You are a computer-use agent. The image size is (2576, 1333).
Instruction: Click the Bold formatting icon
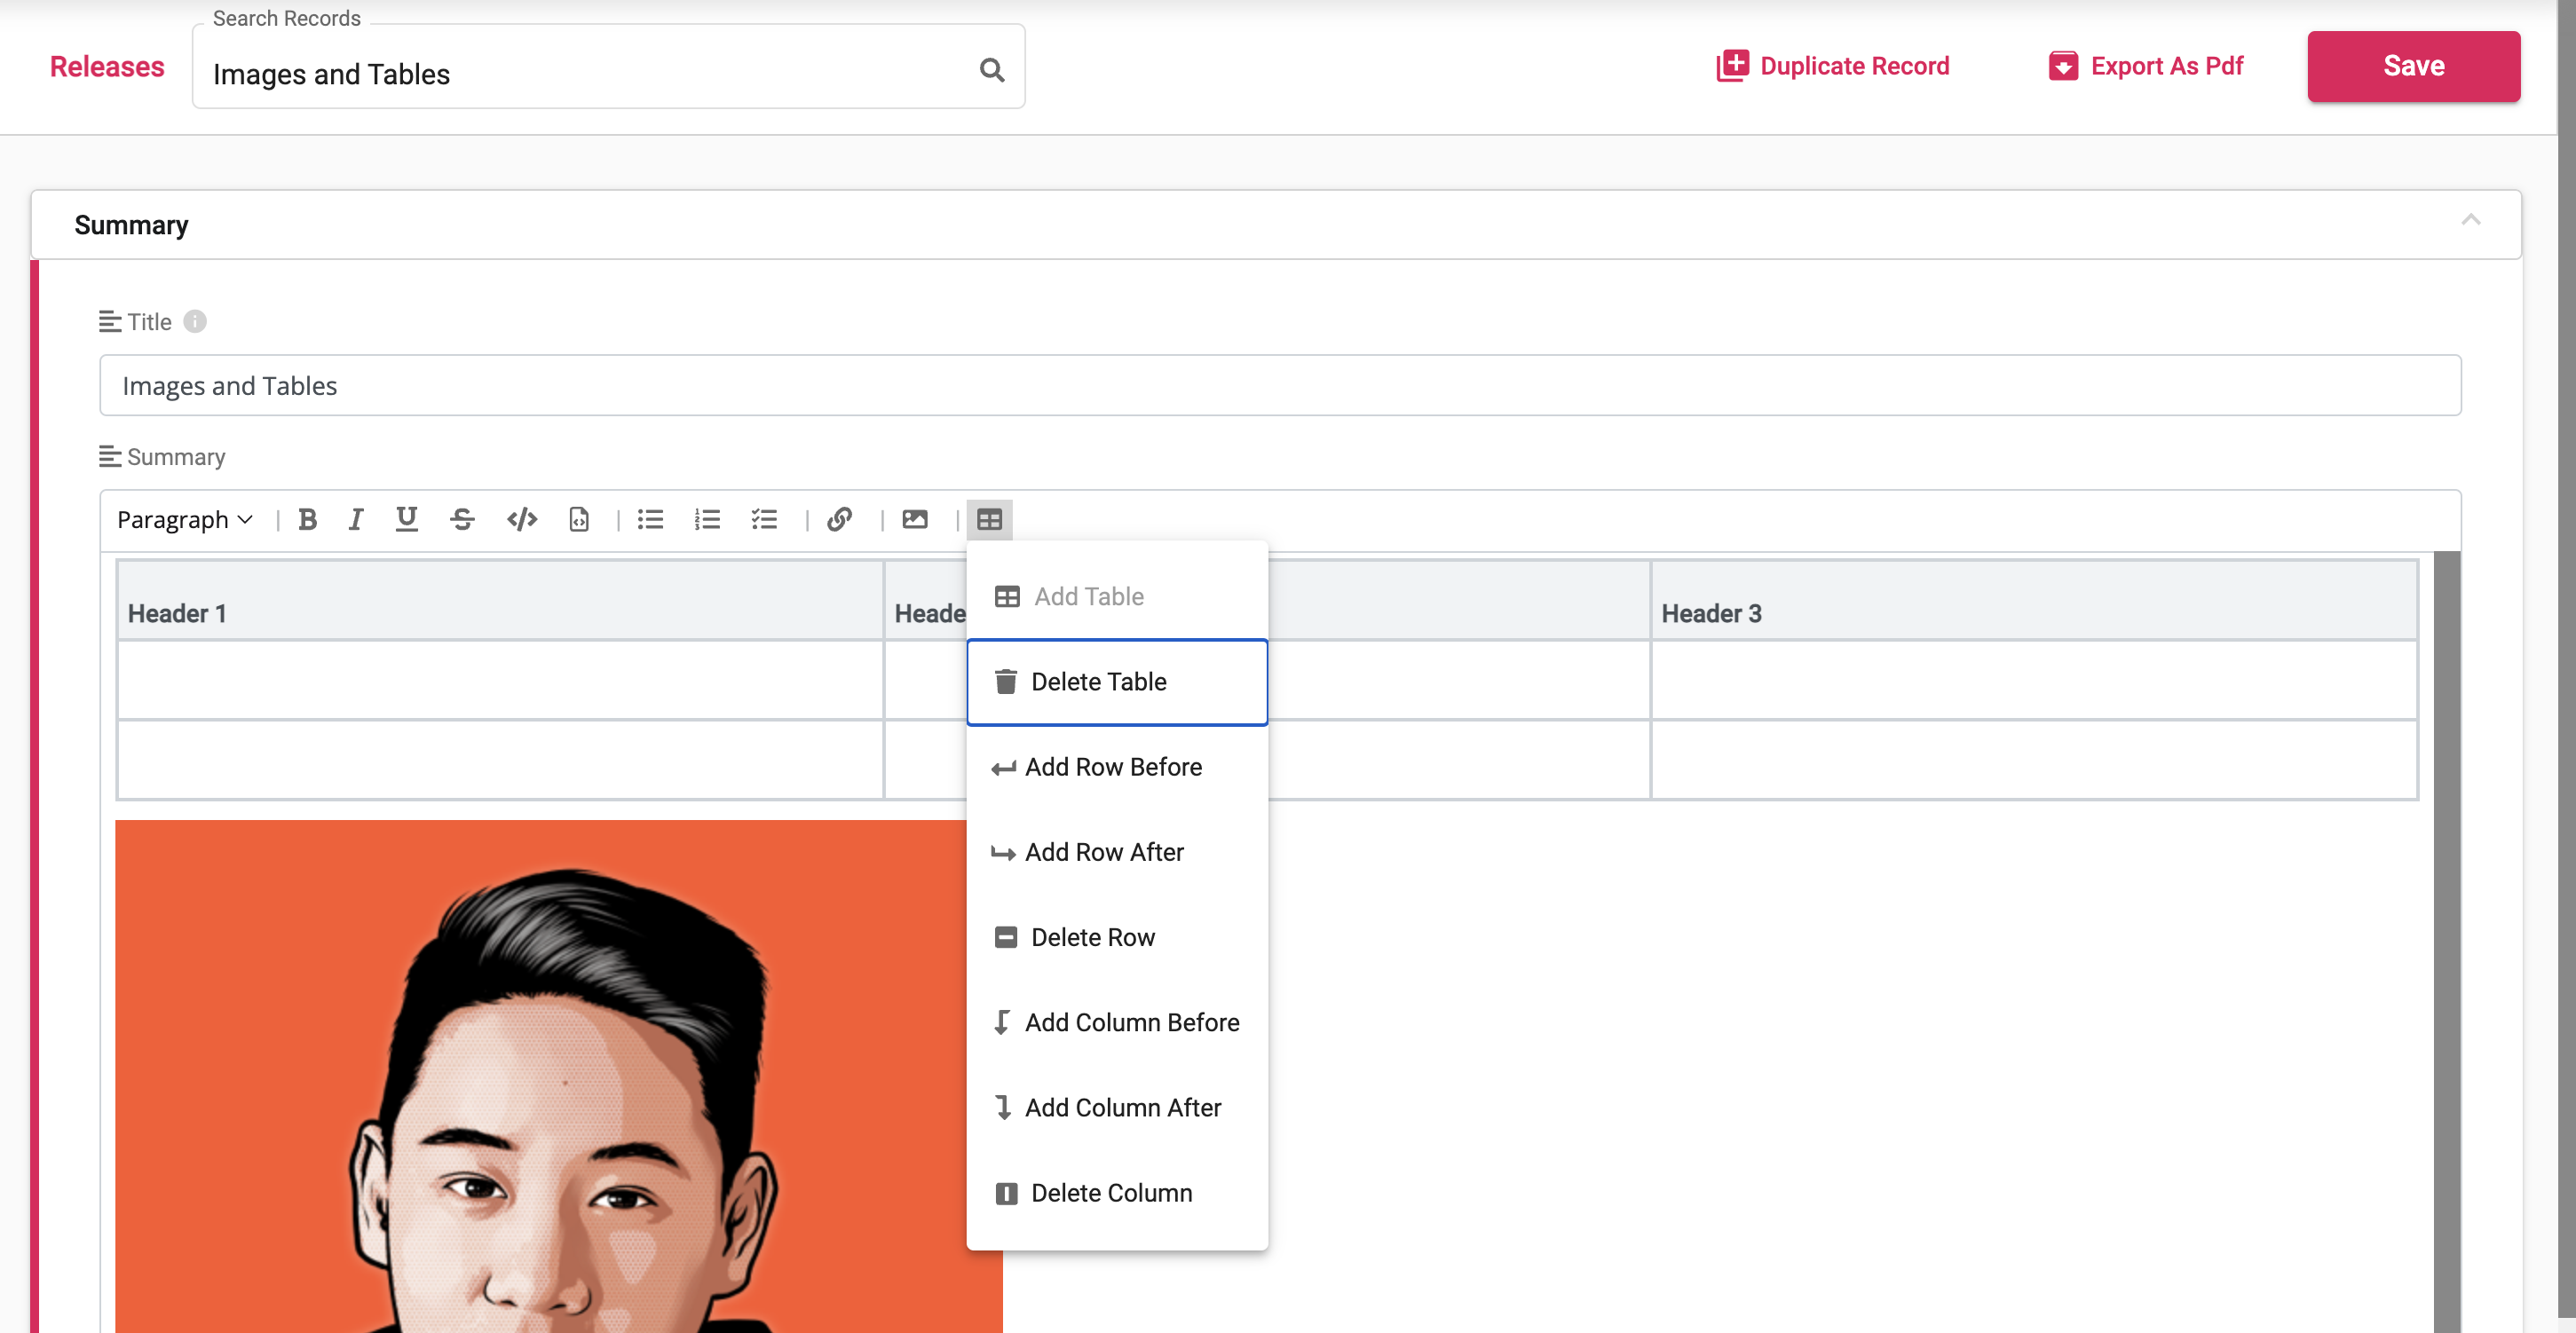304,520
